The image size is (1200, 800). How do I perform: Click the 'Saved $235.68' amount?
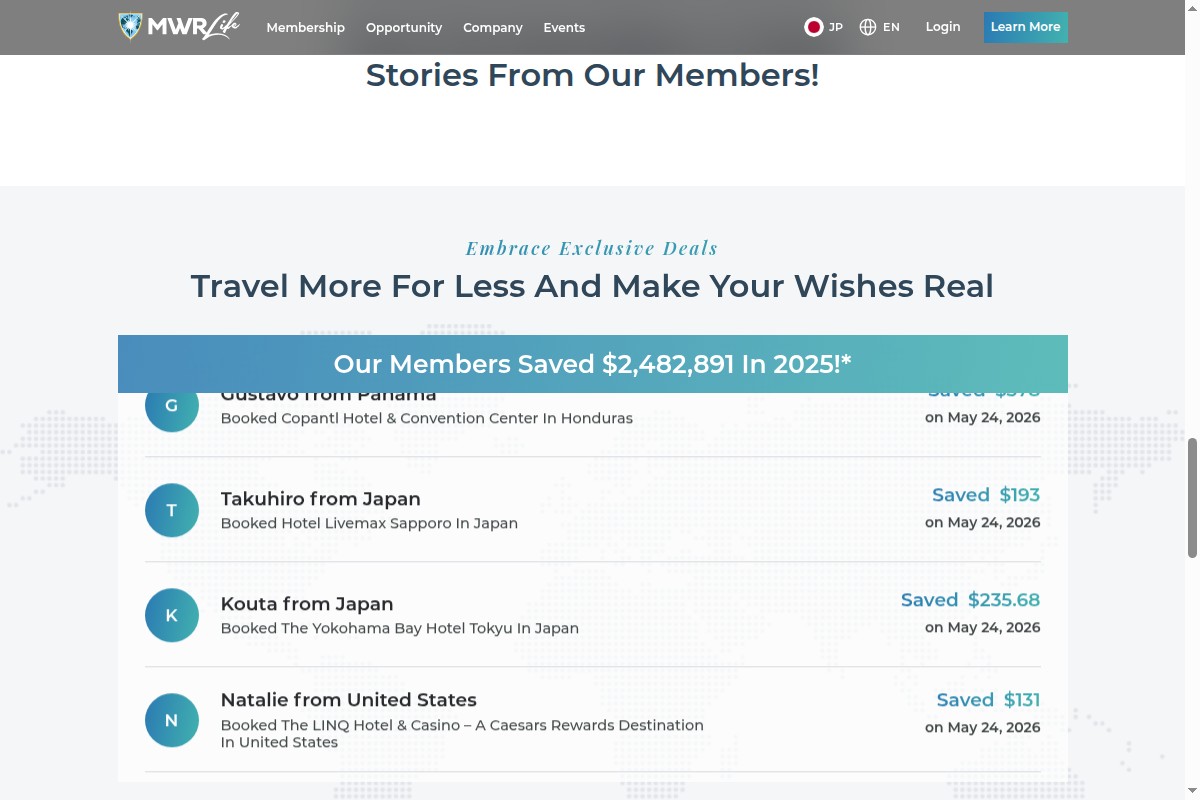coord(970,600)
